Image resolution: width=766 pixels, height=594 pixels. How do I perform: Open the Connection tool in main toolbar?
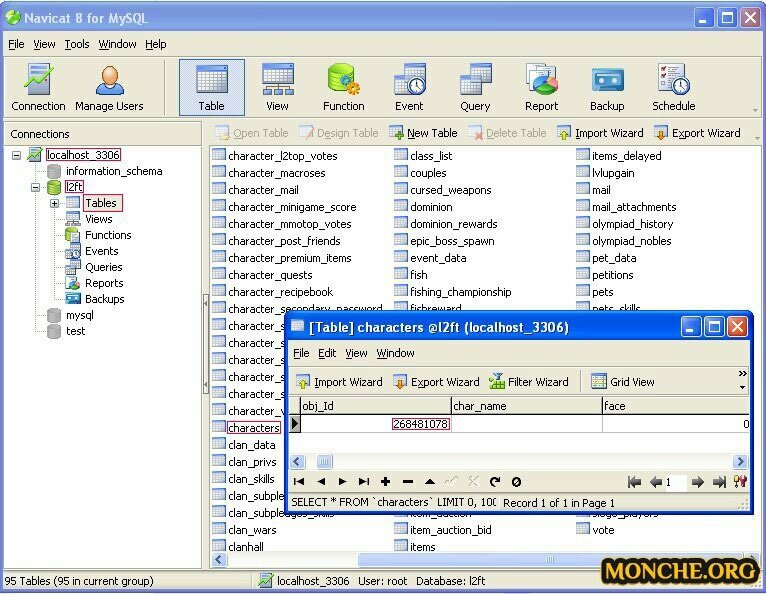(x=38, y=87)
